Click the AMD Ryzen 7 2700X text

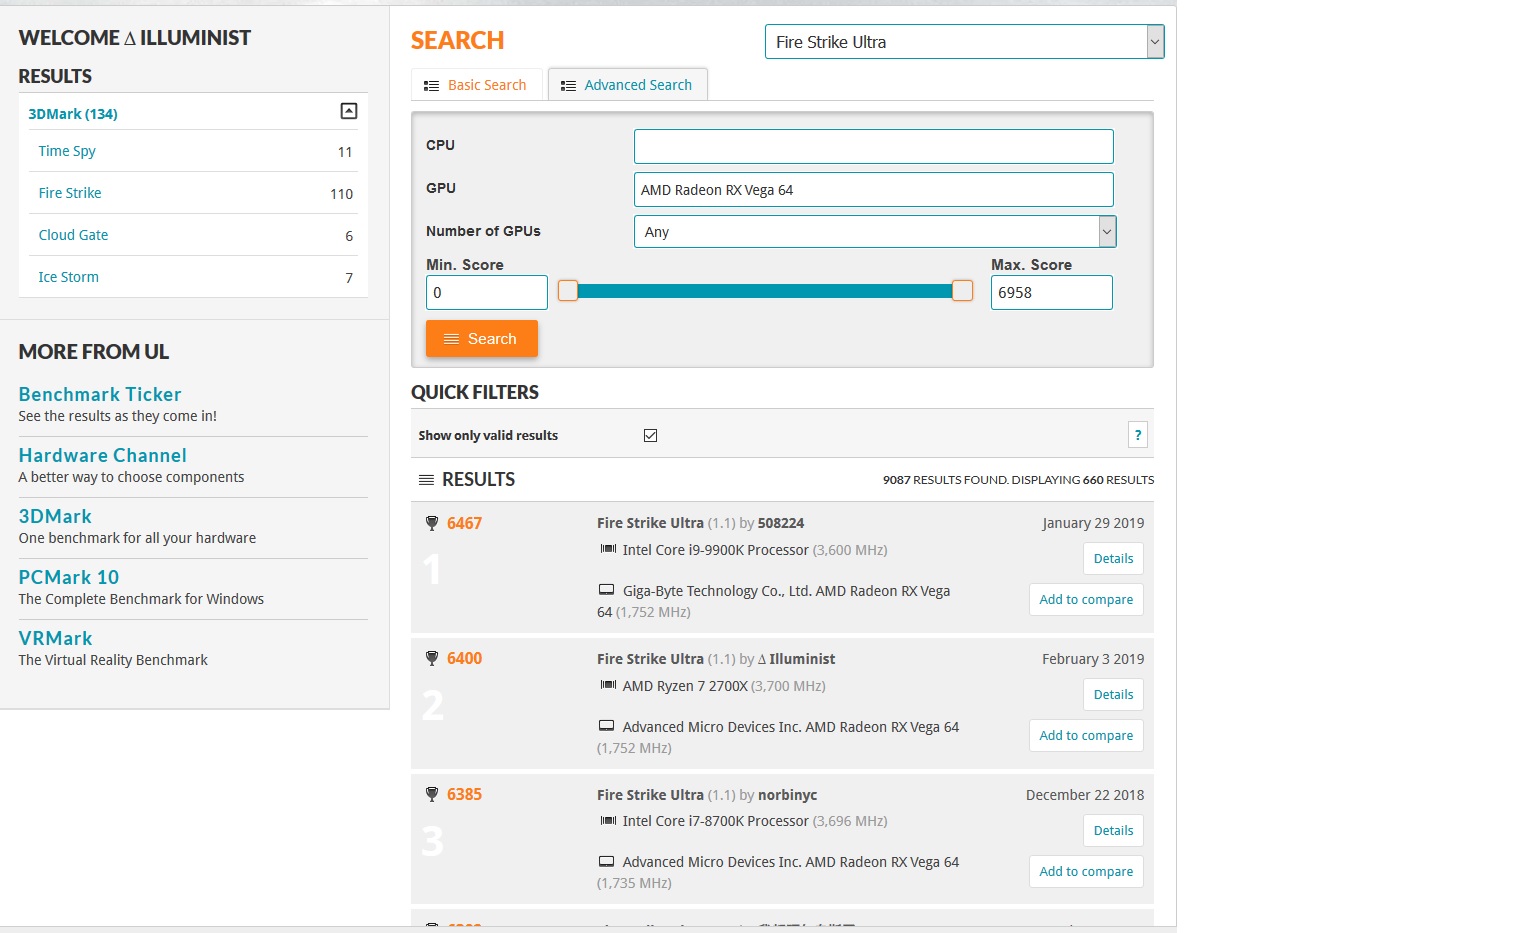685,686
